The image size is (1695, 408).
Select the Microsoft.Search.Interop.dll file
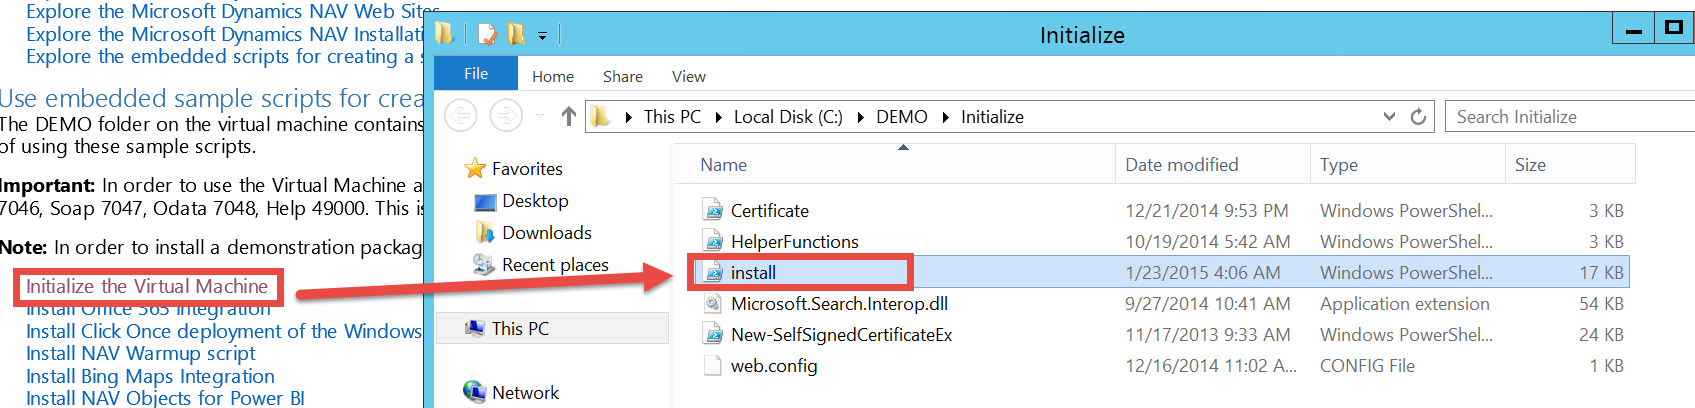838,304
